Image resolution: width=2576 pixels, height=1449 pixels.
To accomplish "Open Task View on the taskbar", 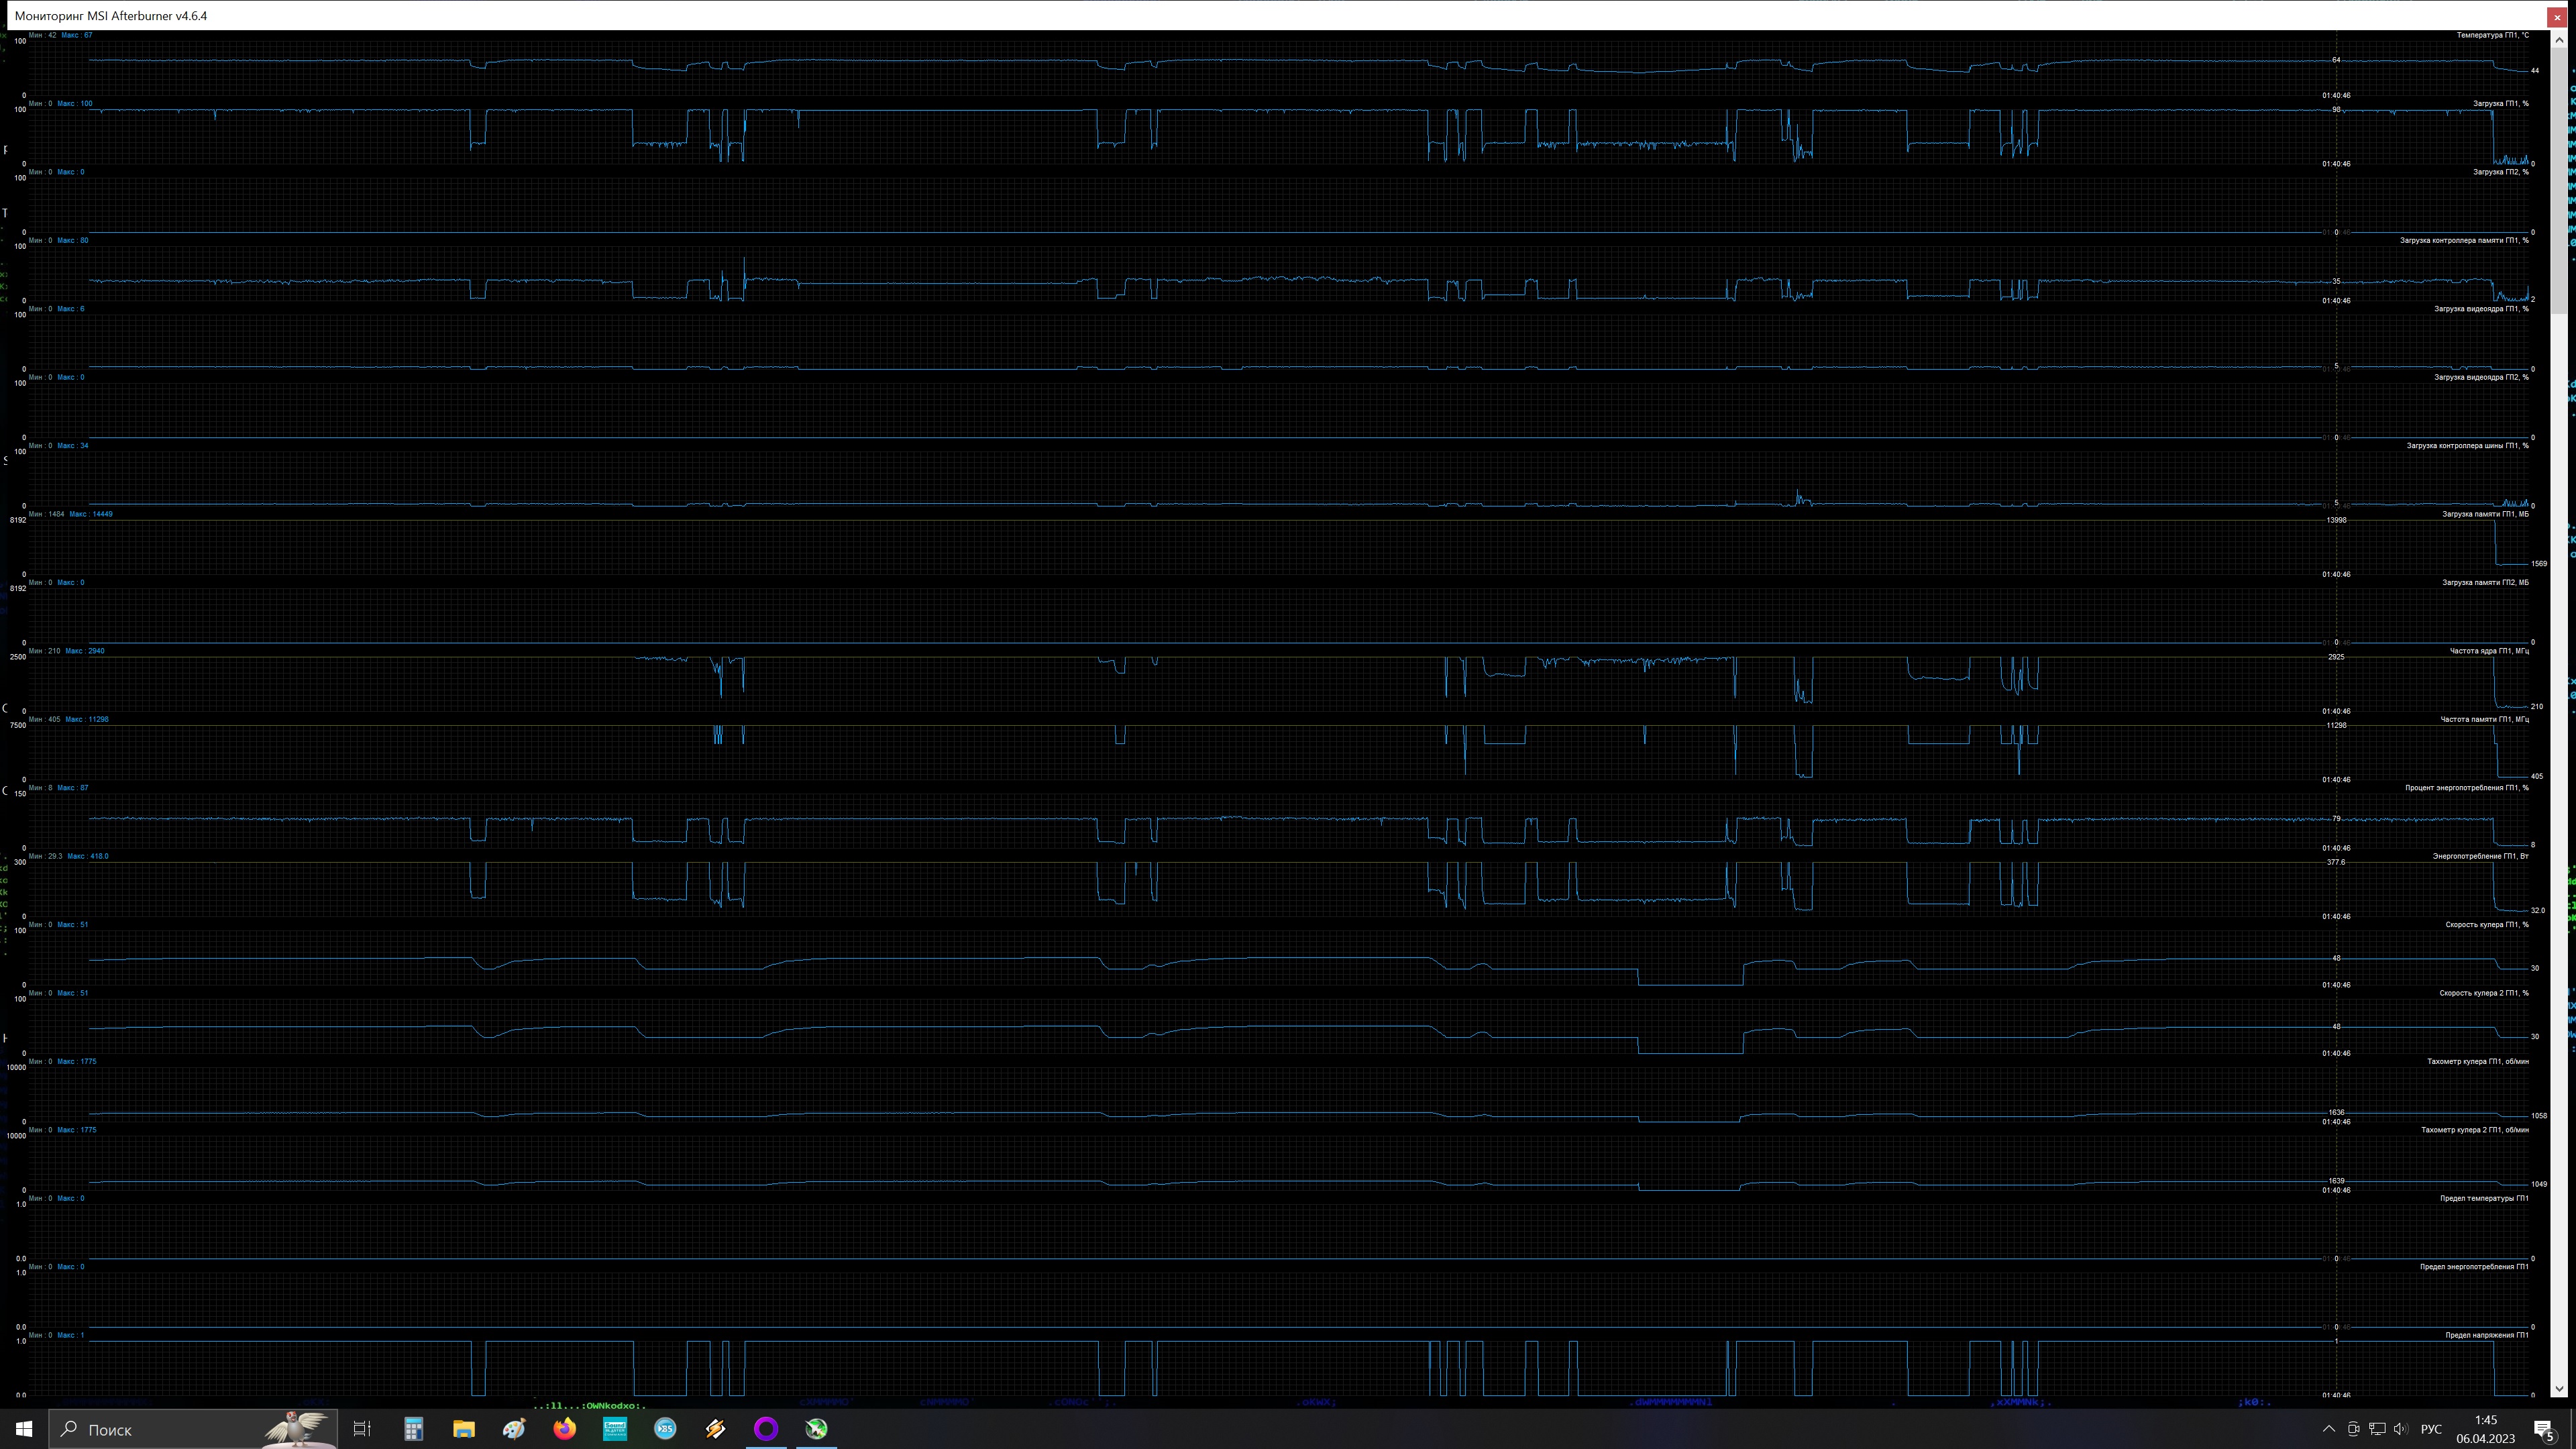I will pyautogui.click(x=362, y=1429).
